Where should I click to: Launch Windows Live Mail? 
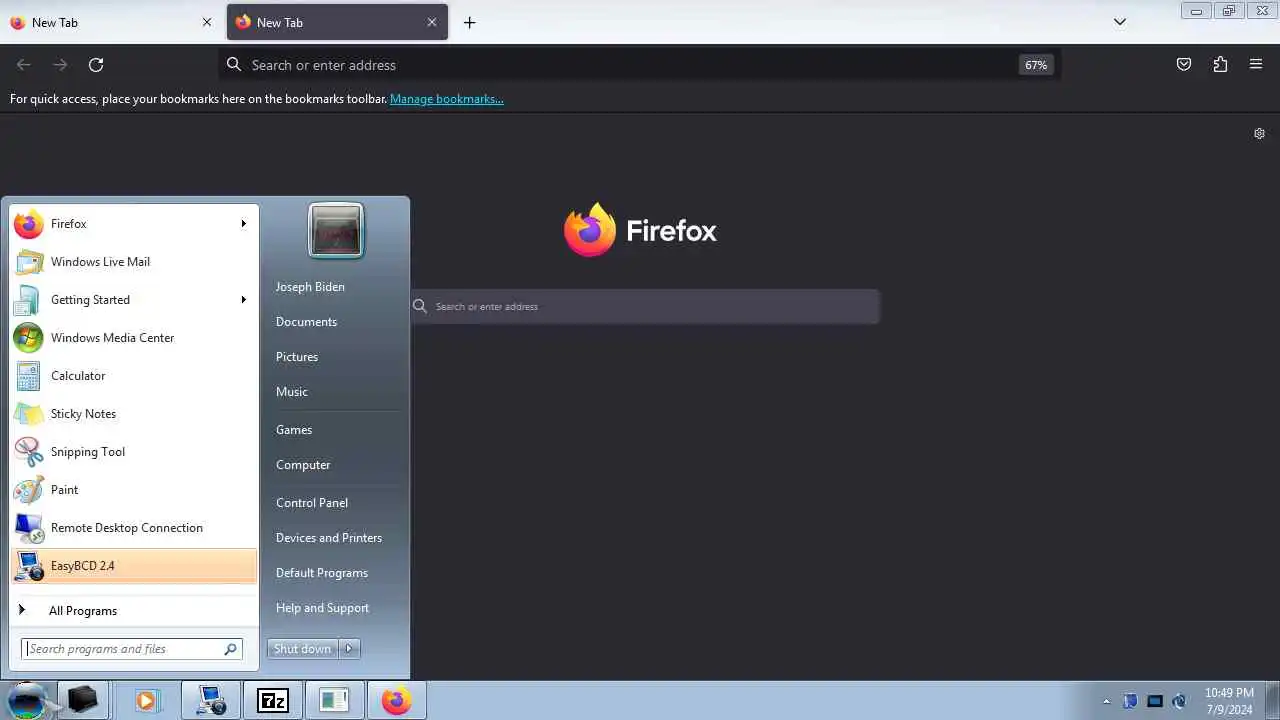coord(133,262)
